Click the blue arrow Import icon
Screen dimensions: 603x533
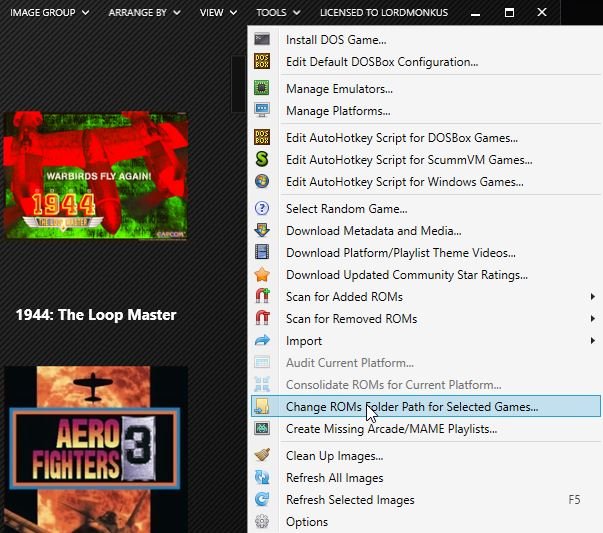pos(262,340)
